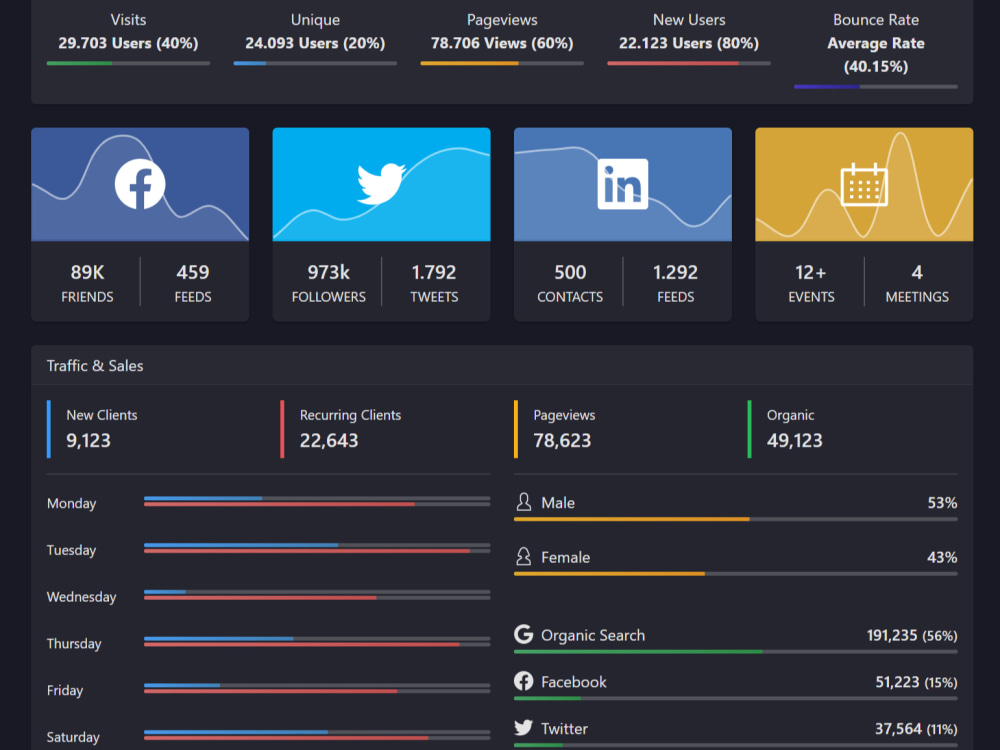Click the '459' Facebook feeds value
Screen dimensions: 1000x750
193,272
